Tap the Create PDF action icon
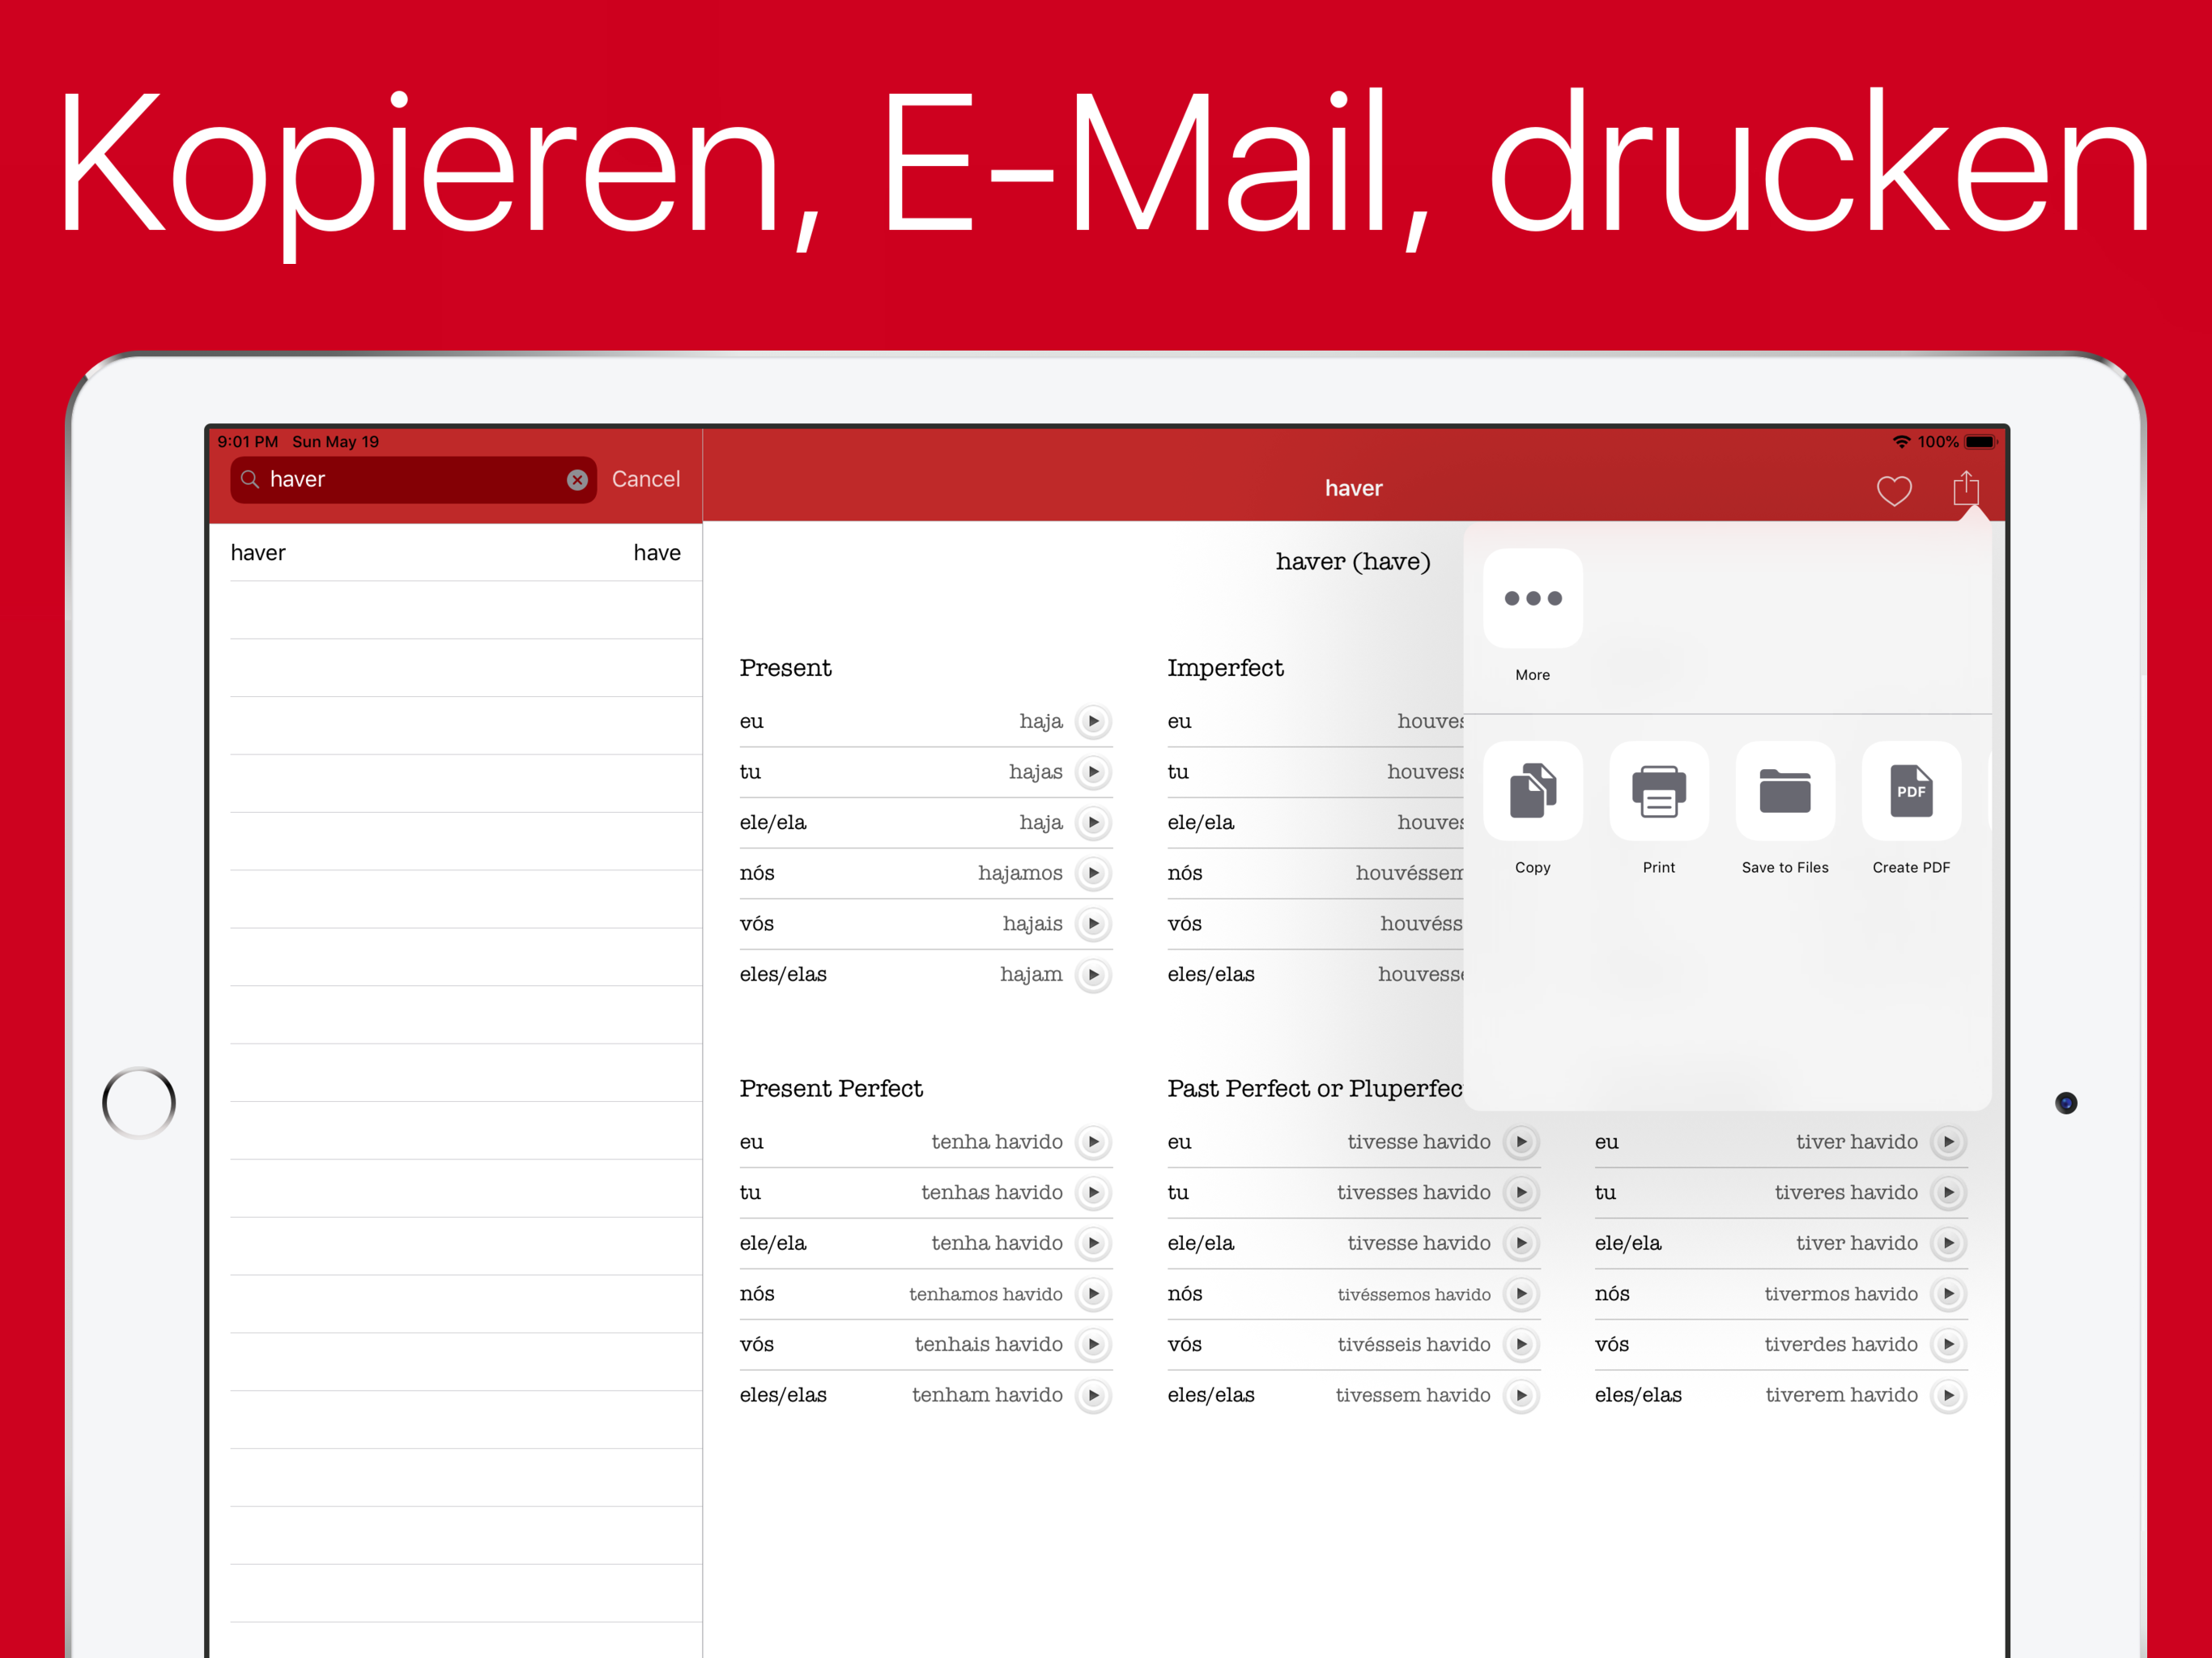This screenshot has width=2212, height=1658. (1911, 791)
